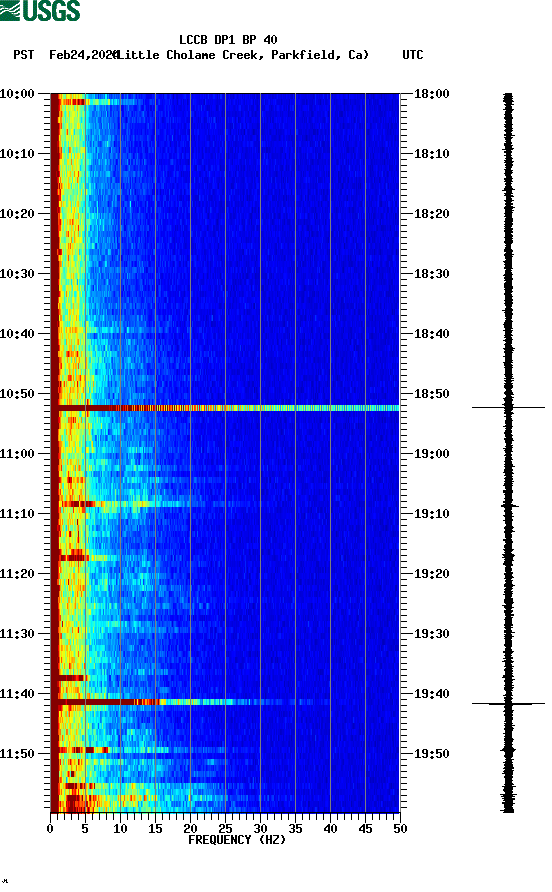
Task: Click the '18:50' UTC time label
Action: point(432,394)
